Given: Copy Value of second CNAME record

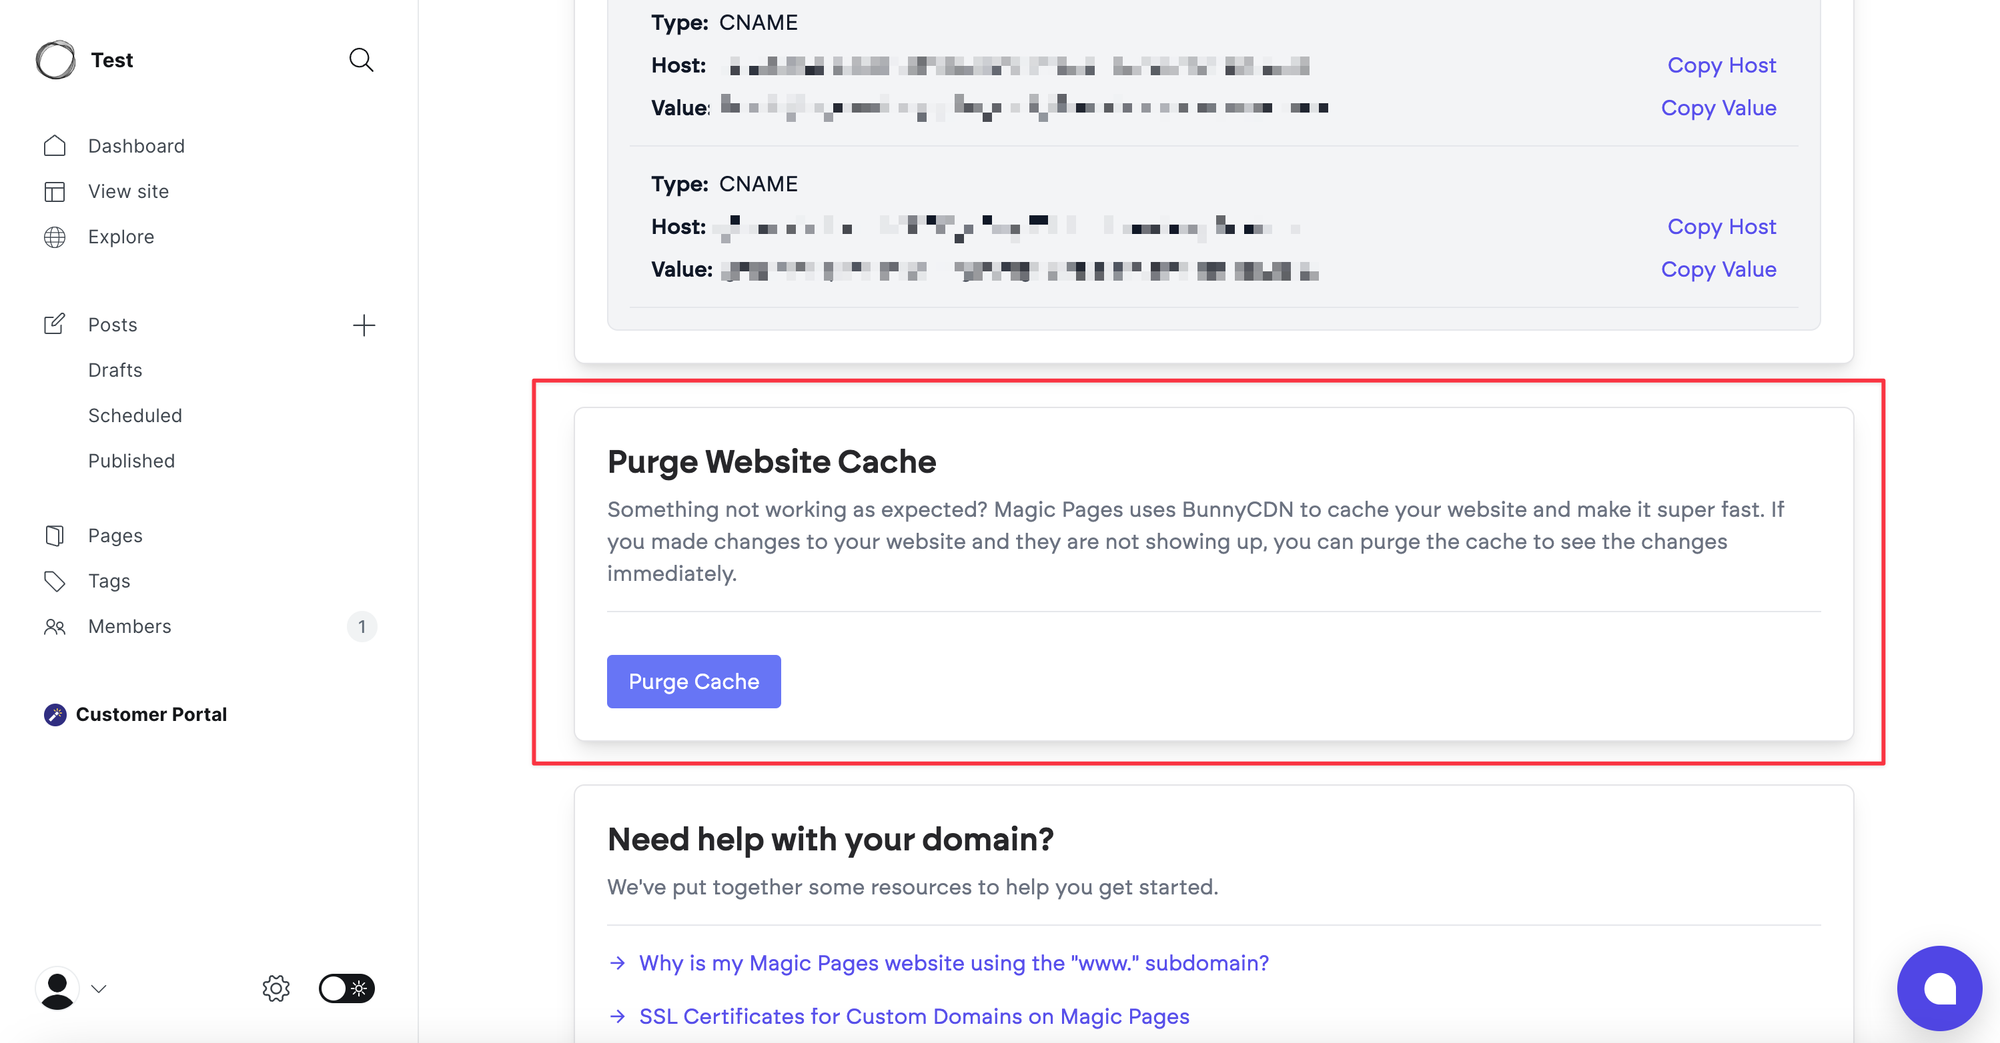Looking at the screenshot, I should pos(1718,270).
